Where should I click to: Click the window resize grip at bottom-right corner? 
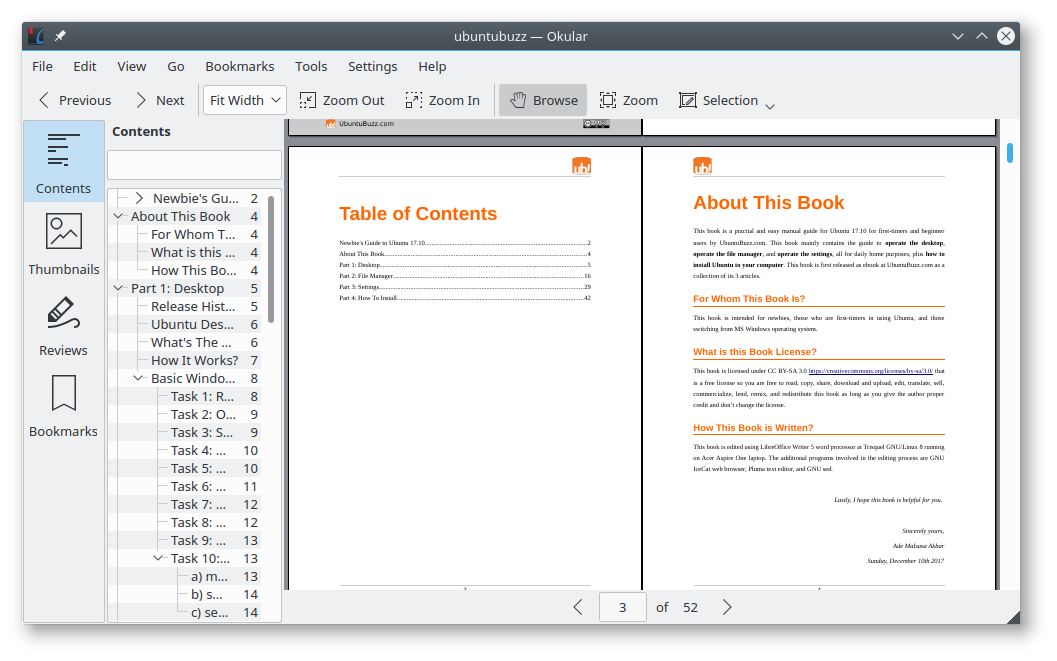tap(1013, 617)
